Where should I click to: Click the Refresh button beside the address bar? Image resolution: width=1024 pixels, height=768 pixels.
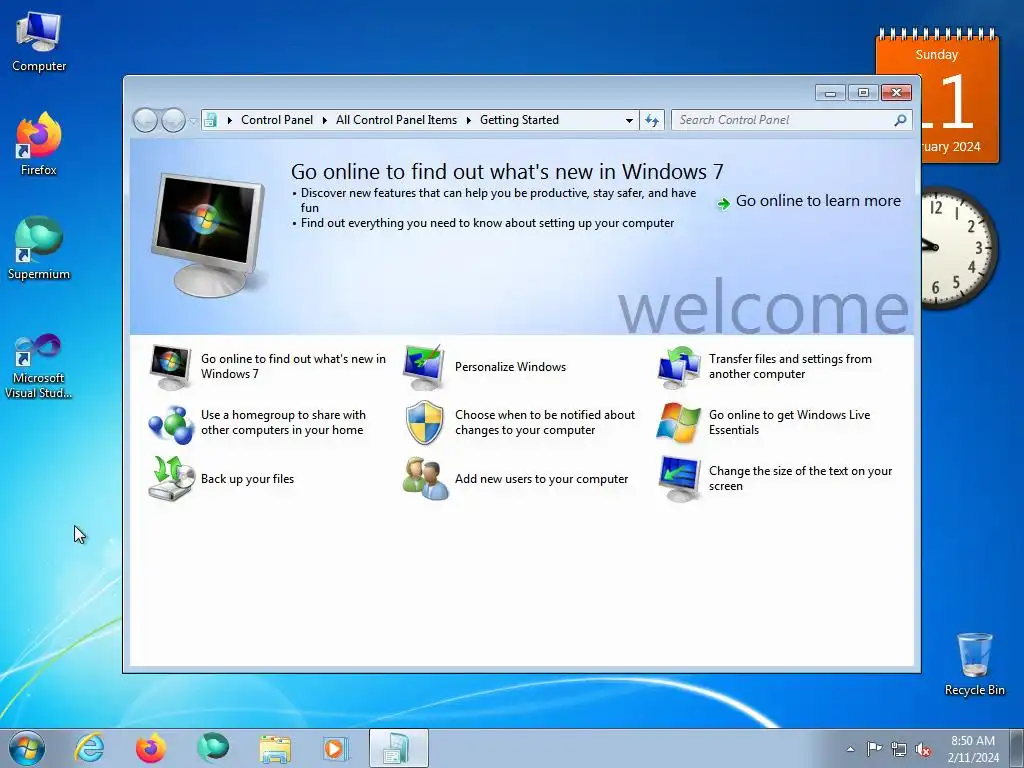652,120
